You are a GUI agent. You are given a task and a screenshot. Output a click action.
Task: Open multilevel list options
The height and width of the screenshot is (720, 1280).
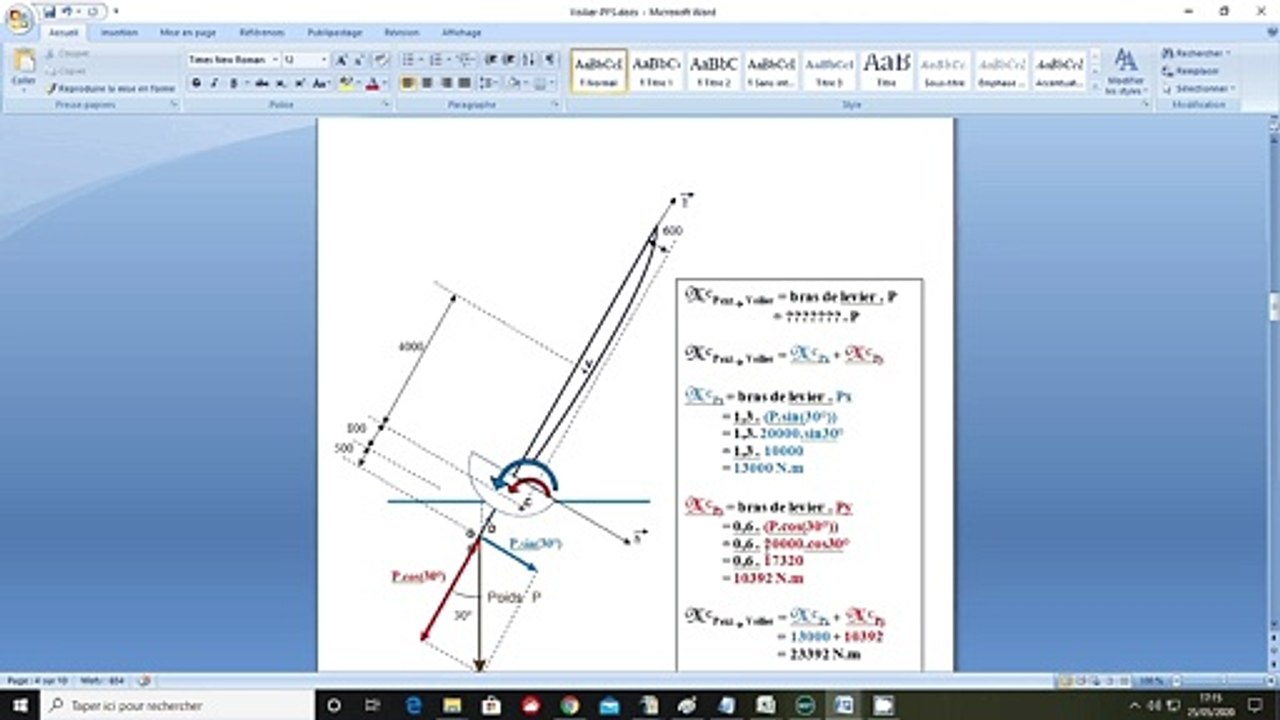pyautogui.click(x=466, y=60)
